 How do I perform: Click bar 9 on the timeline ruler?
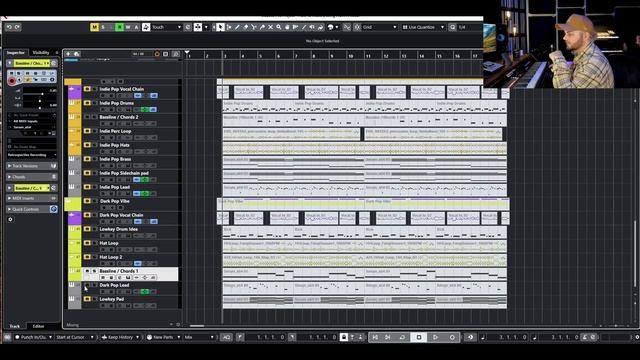332,56
